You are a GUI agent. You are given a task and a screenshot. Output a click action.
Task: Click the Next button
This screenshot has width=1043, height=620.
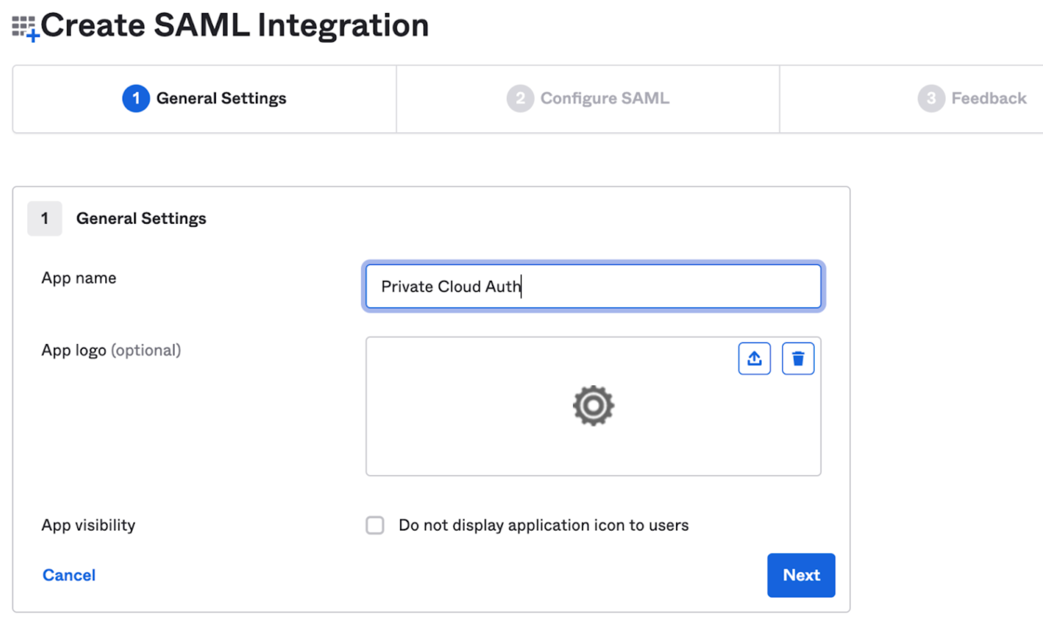point(801,575)
